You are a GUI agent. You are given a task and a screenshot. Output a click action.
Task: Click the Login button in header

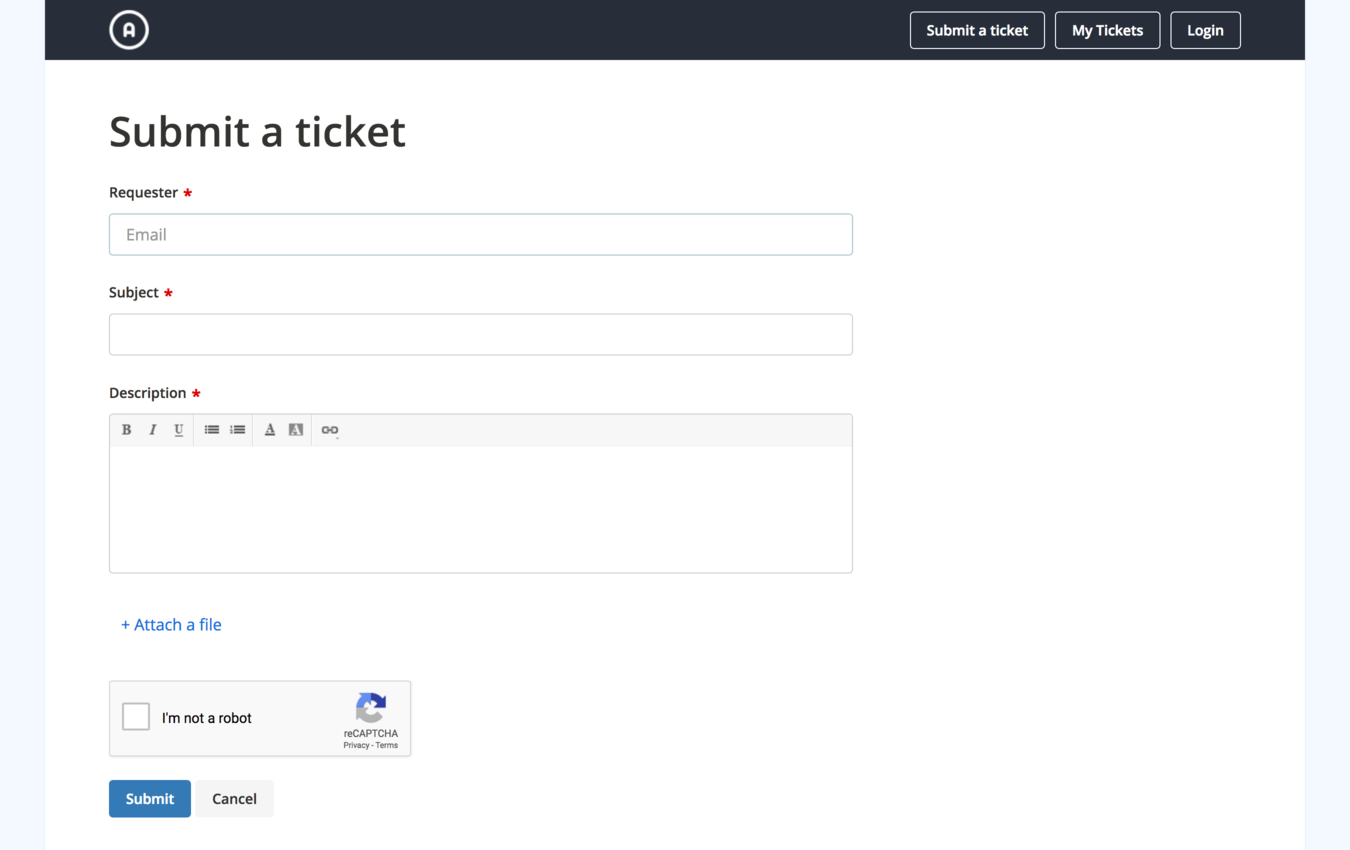coord(1205,30)
